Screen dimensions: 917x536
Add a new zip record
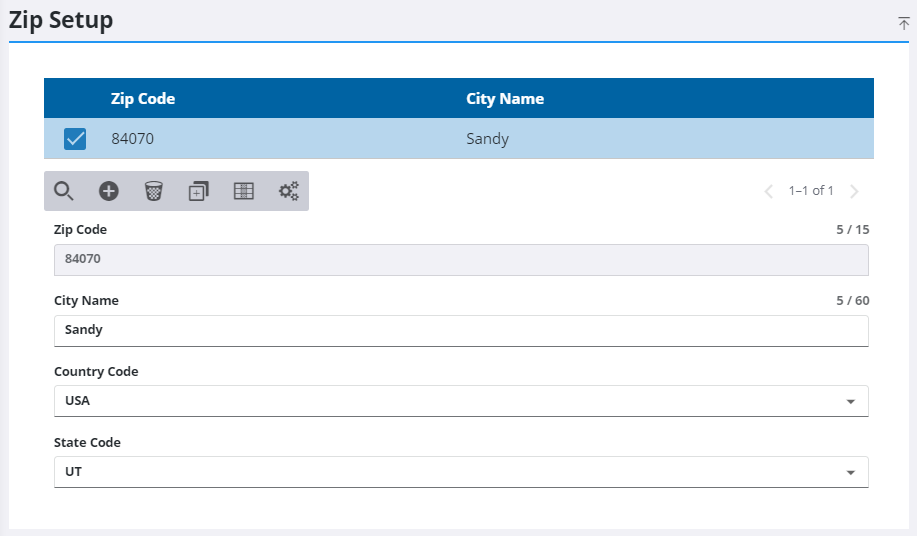[109, 191]
